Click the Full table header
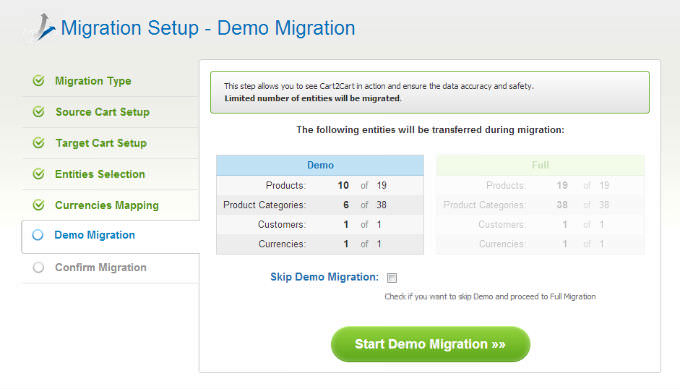 click(540, 165)
